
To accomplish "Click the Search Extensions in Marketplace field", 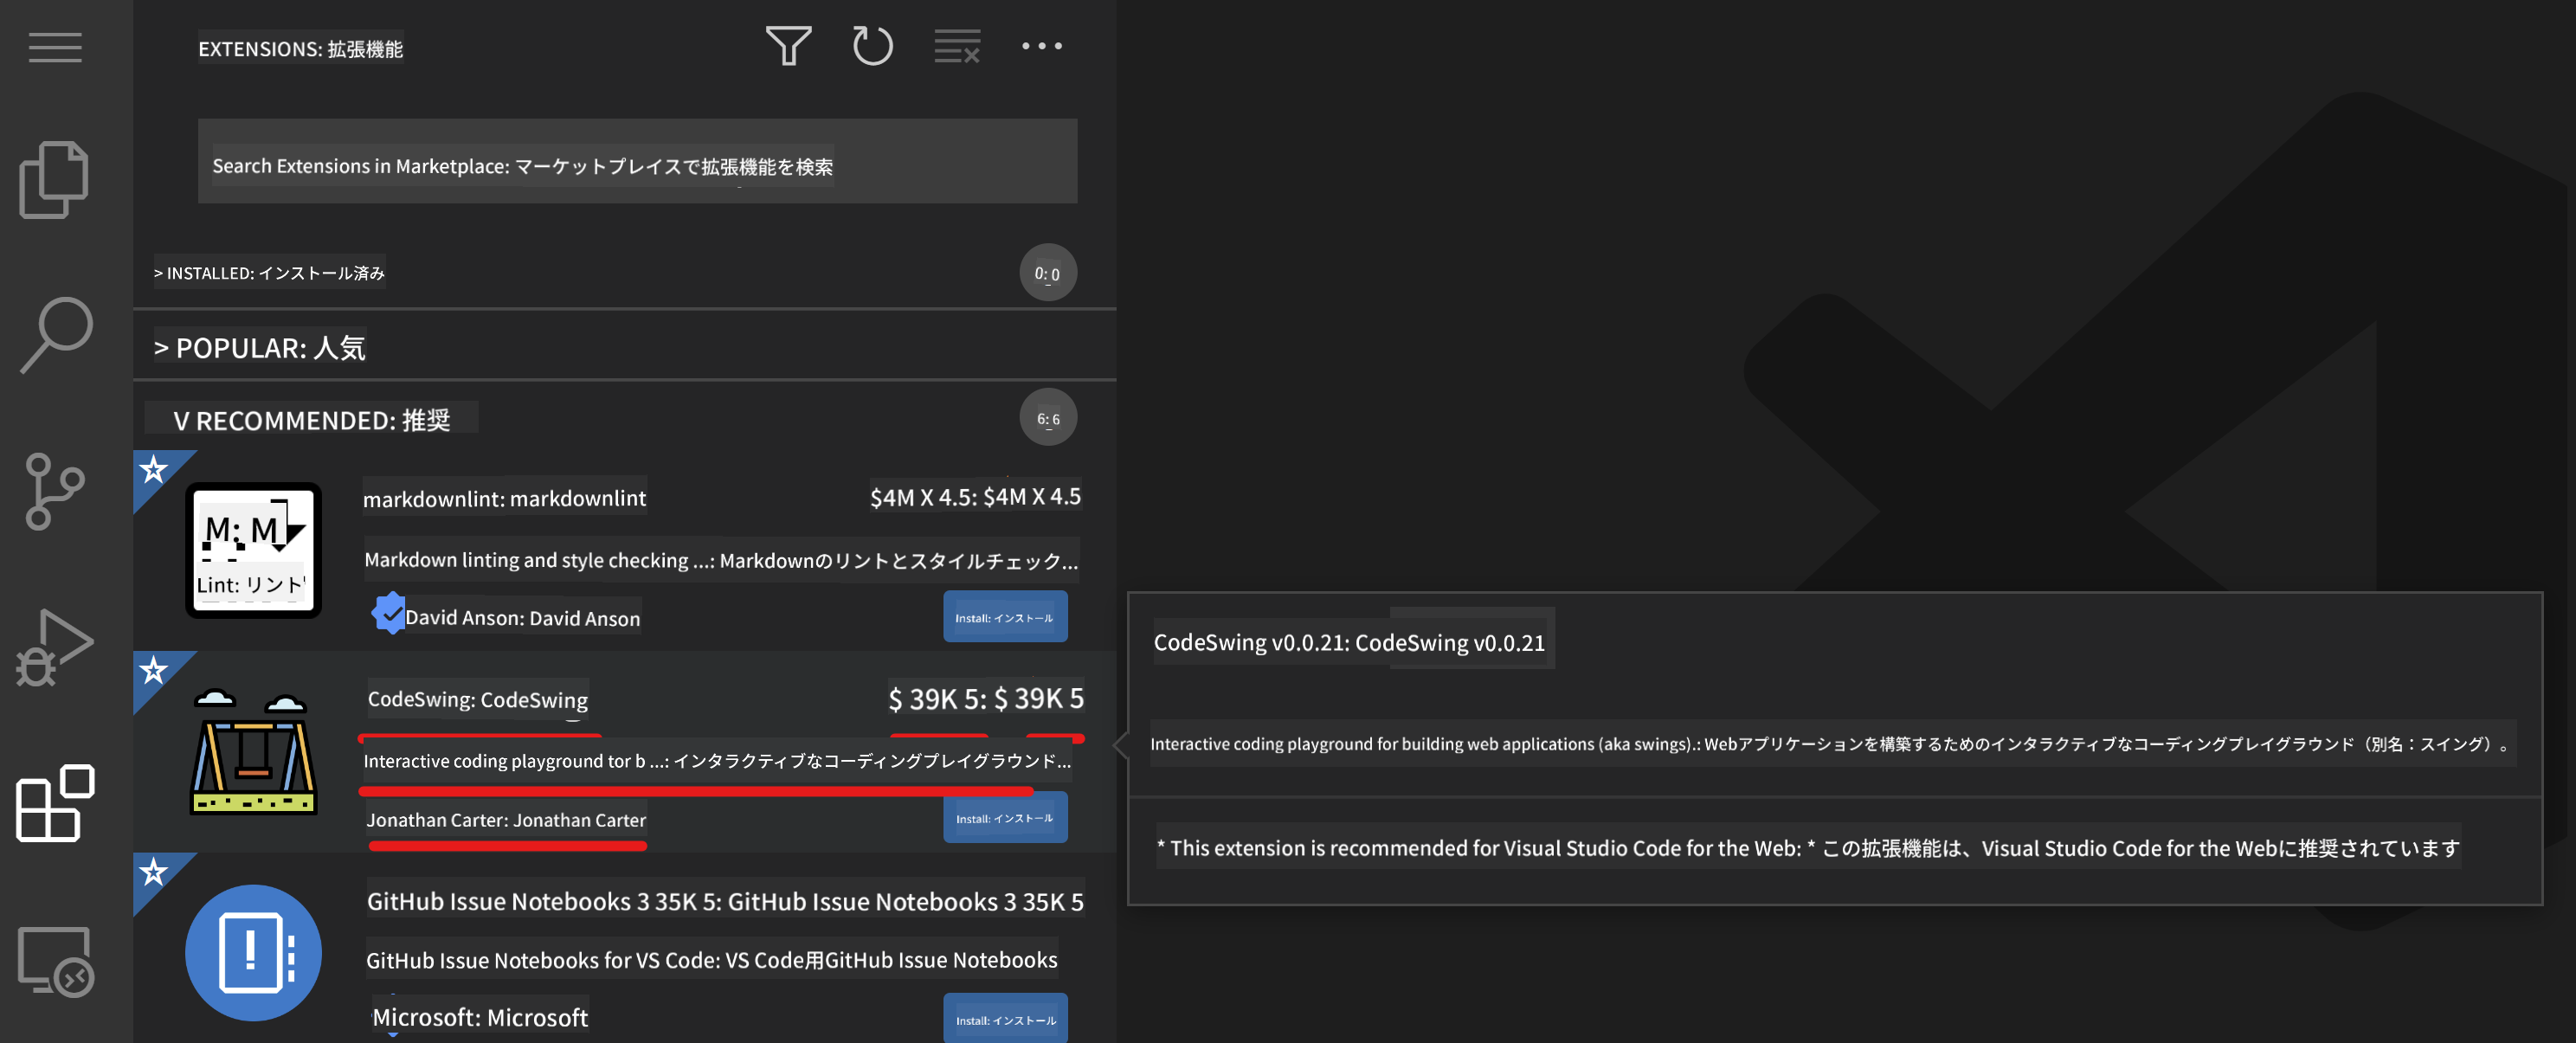I will 636,162.
